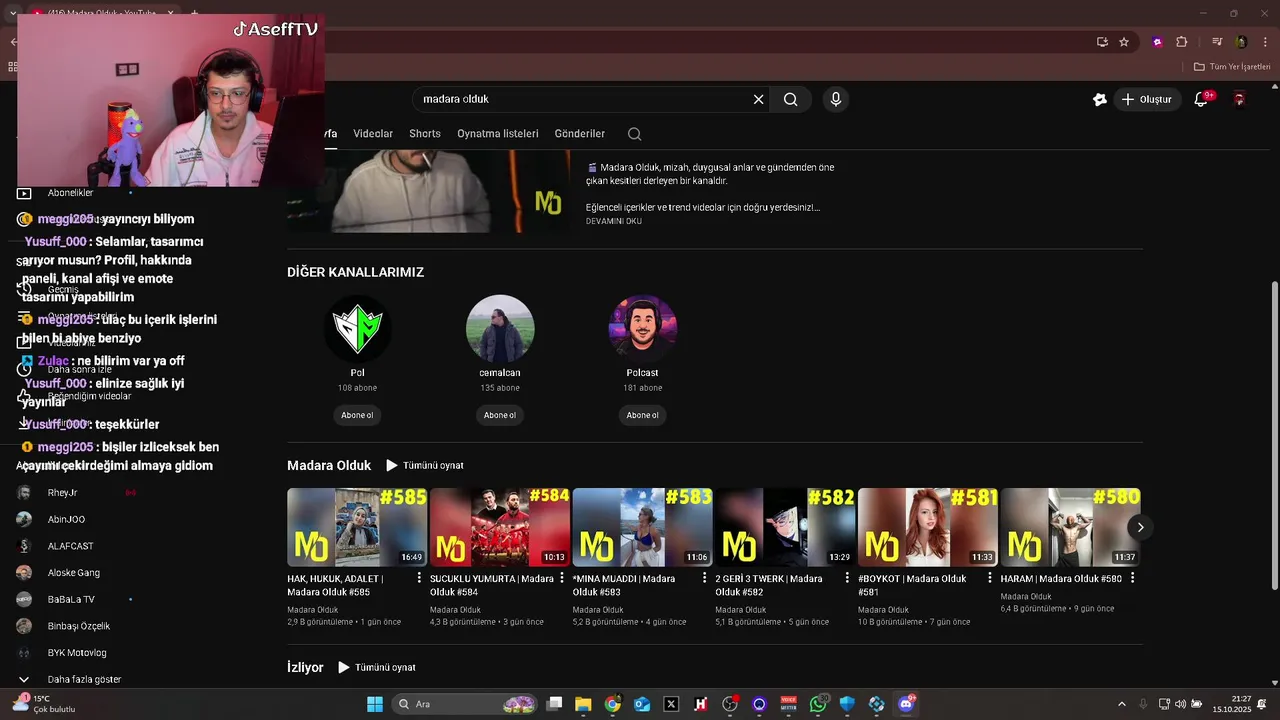Open the cemalcan channel avatar

tap(500, 329)
